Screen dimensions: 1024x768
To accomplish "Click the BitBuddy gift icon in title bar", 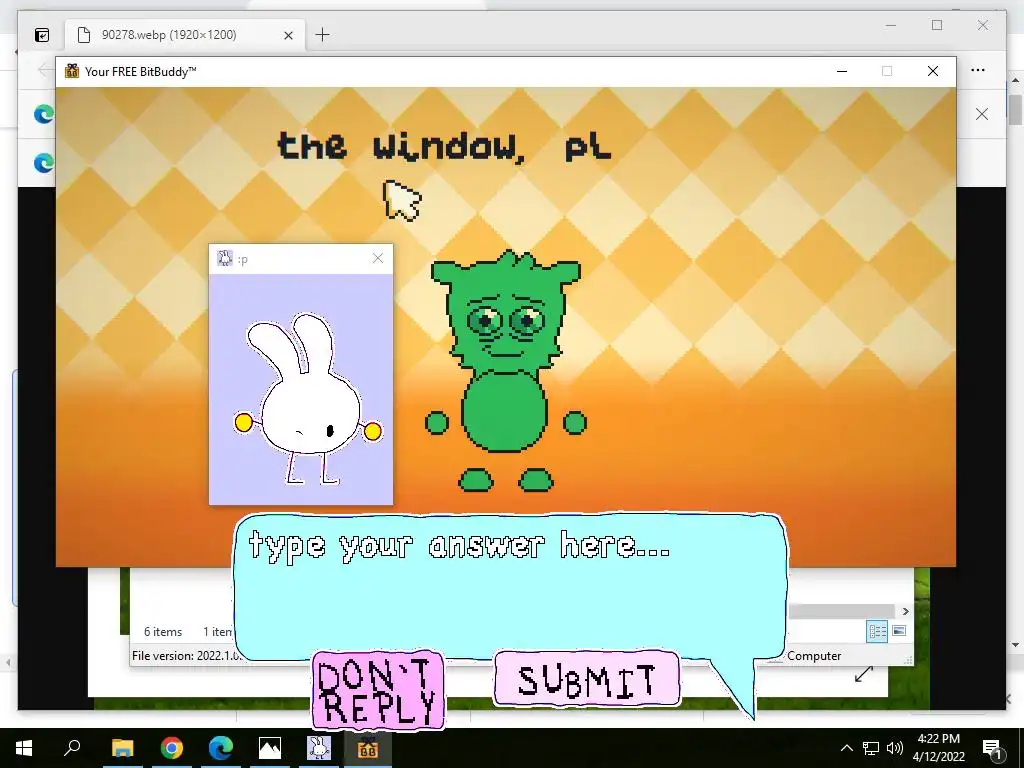I will coord(72,71).
